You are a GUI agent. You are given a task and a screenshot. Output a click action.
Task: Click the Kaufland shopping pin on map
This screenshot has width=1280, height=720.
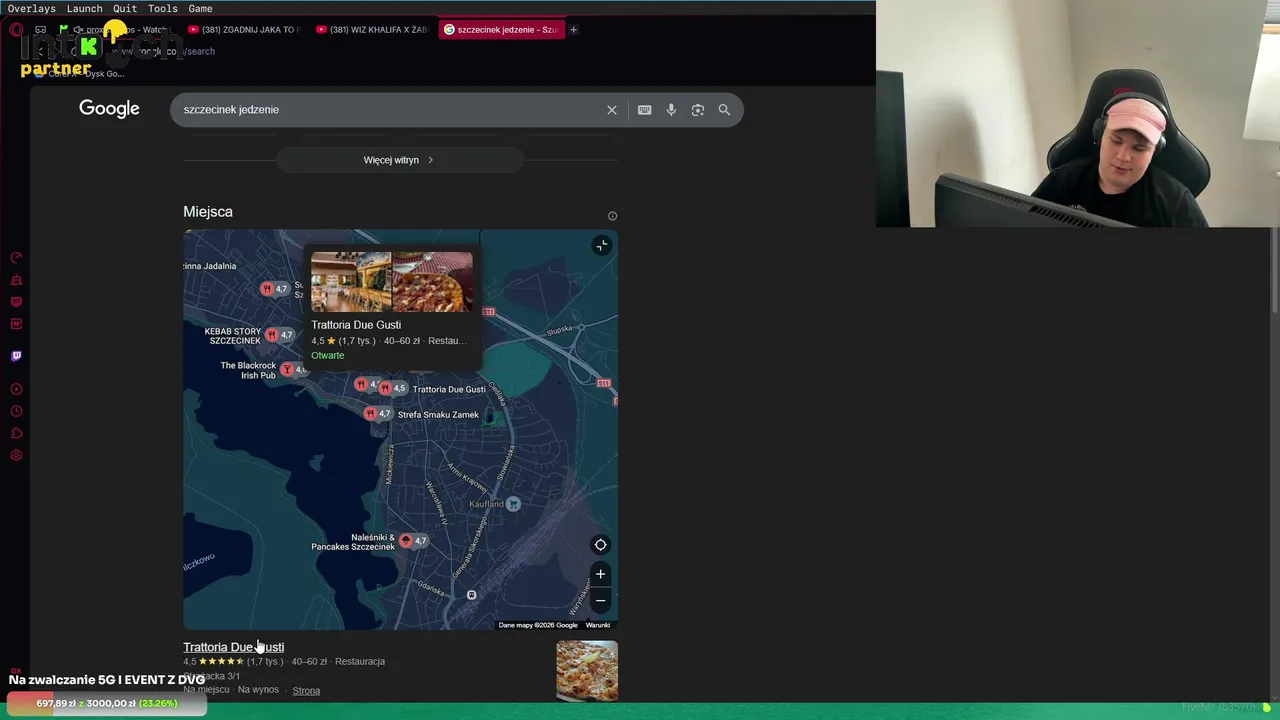[x=513, y=504]
